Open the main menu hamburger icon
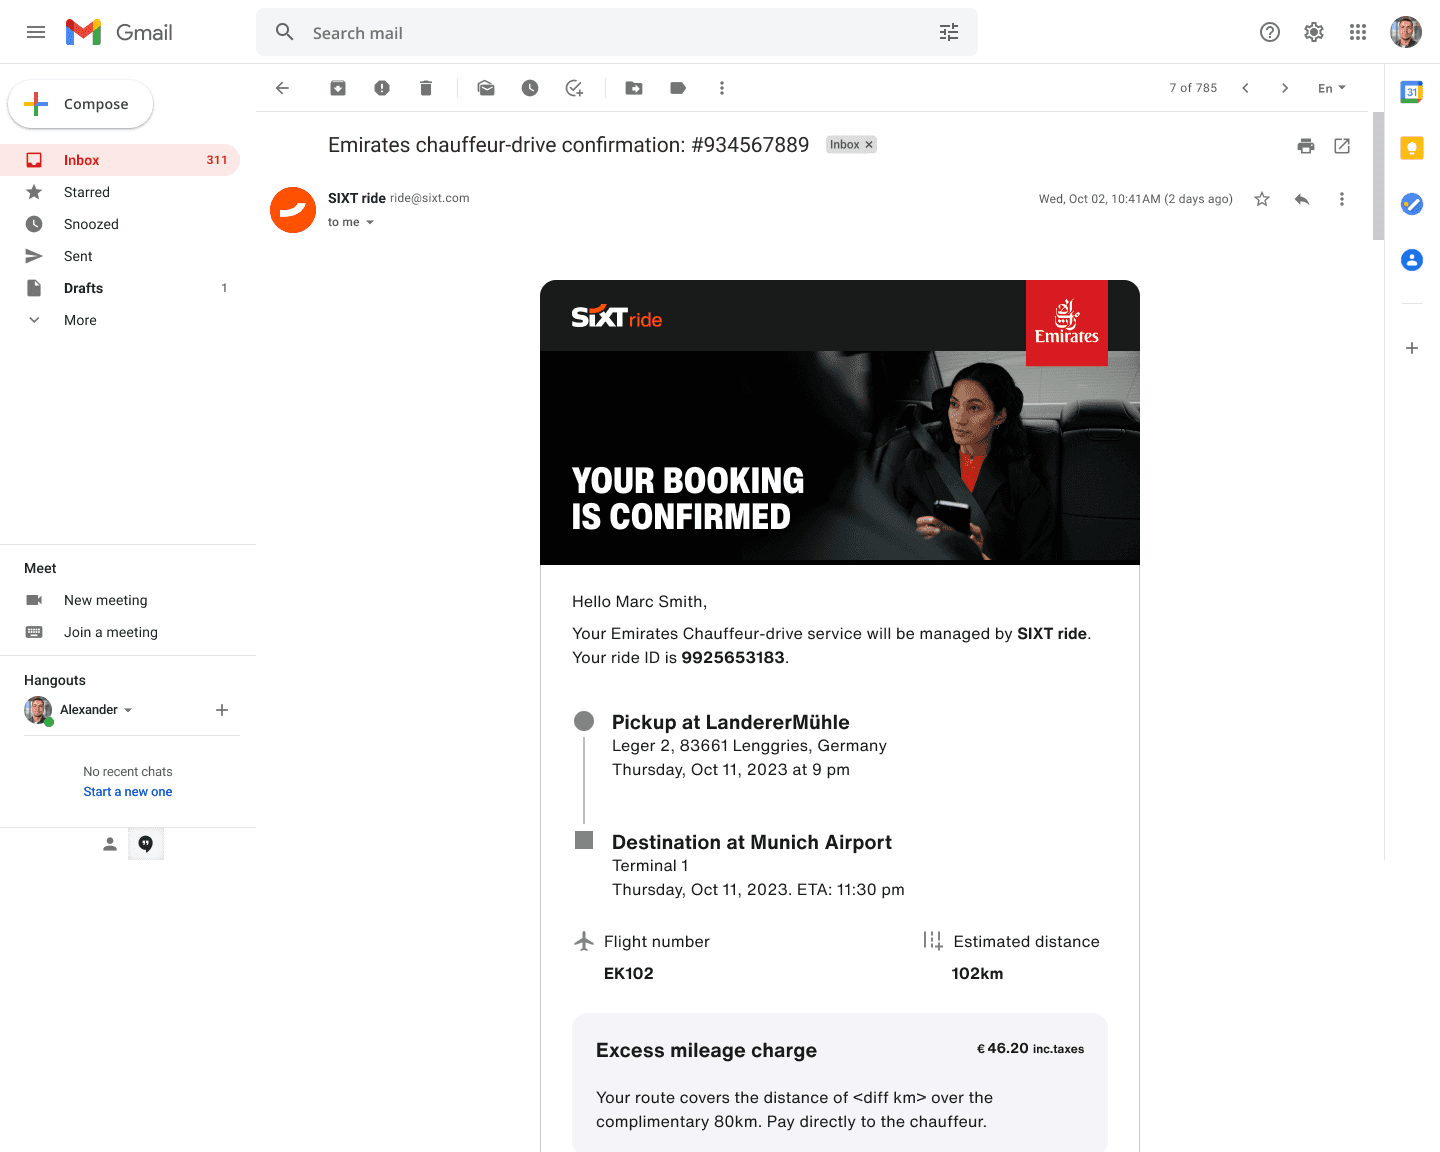The height and width of the screenshot is (1152, 1440). click(36, 32)
